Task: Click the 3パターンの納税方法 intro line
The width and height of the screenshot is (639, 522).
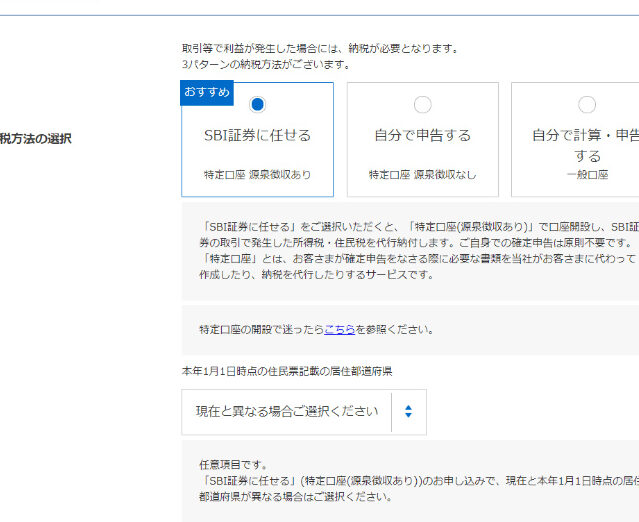Action: click(265, 64)
